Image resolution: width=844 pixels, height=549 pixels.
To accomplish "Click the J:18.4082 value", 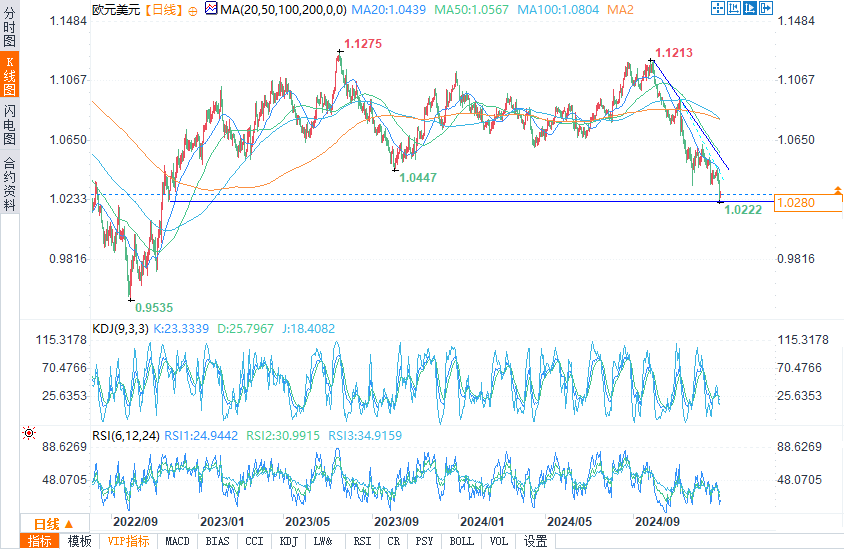I will 308,328.
